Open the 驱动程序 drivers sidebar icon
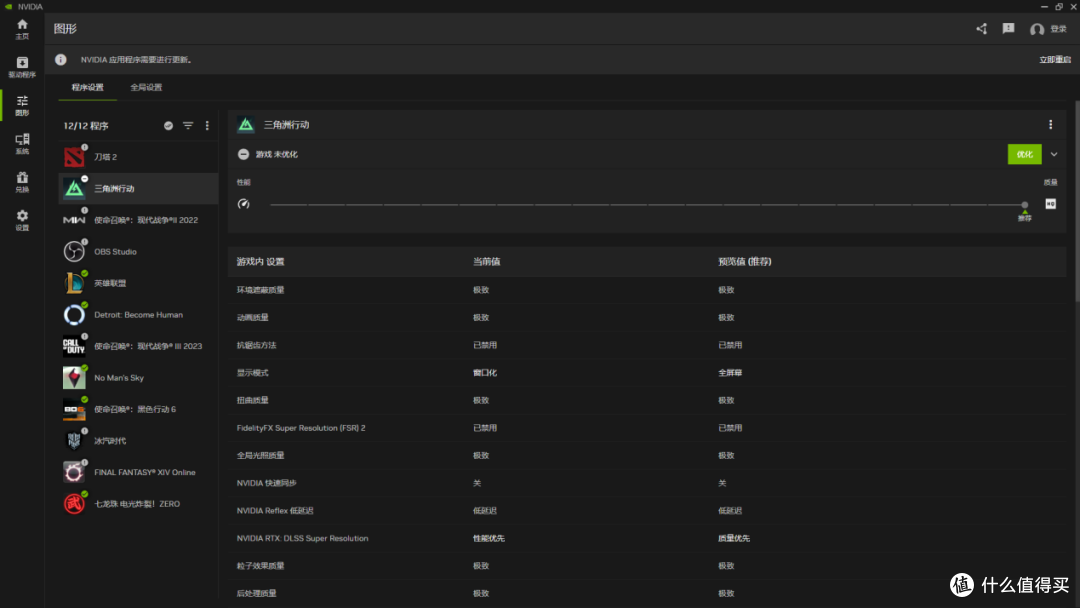The height and width of the screenshot is (608, 1080). (x=22, y=67)
